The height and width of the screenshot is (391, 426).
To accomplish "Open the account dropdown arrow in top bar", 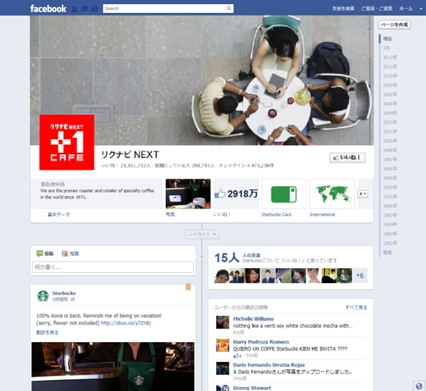I will pos(421,9).
